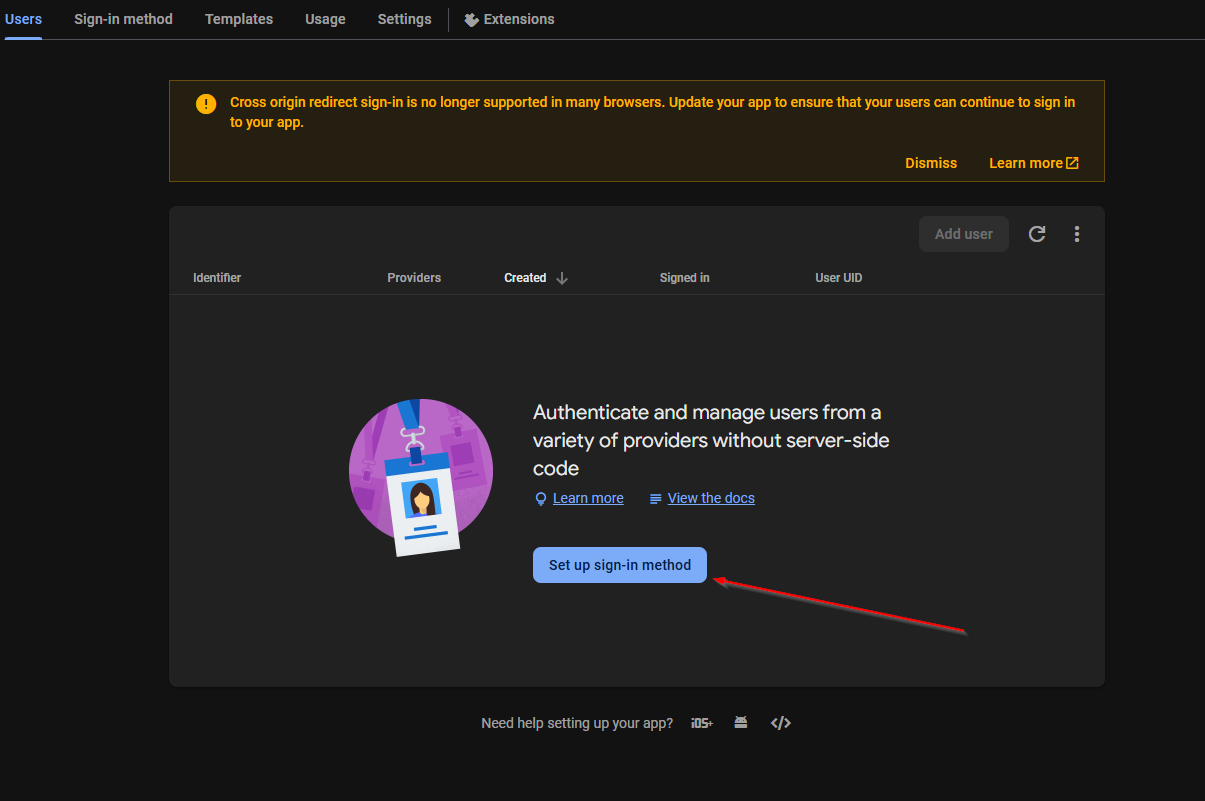Click the docs icon beside View the docs
The height and width of the screenshot is (801, 1205).
pyautogui.click(x=655, y=498)
